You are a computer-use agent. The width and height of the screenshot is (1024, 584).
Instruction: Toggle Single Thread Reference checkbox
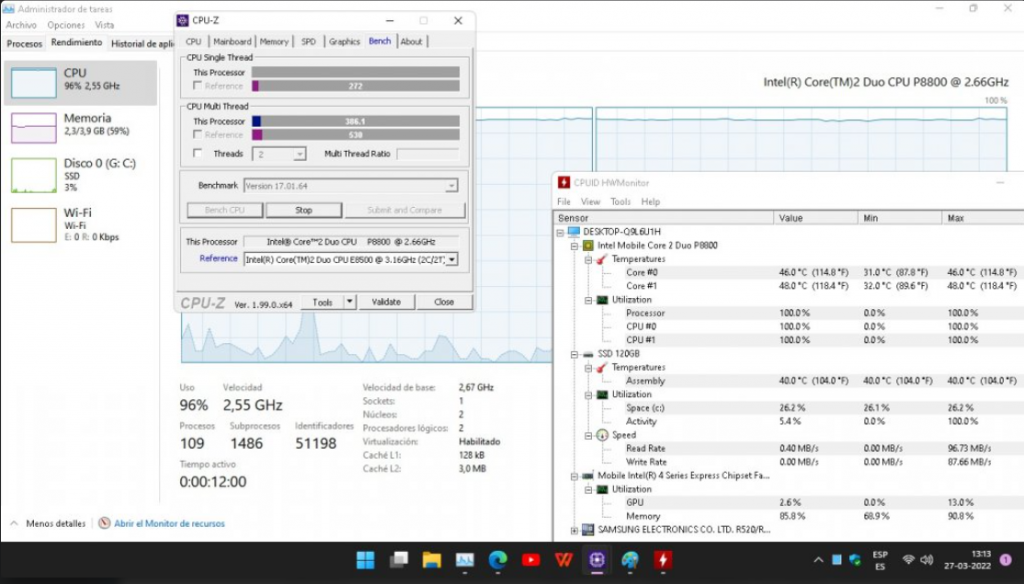click(x=197, y=86)
